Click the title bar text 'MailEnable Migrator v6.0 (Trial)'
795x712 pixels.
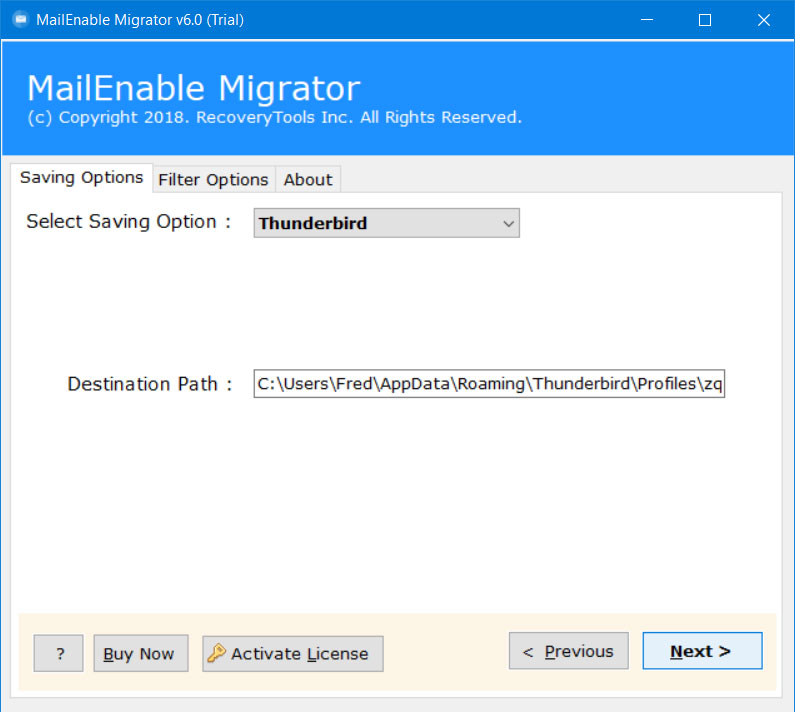tap(141, 20)
